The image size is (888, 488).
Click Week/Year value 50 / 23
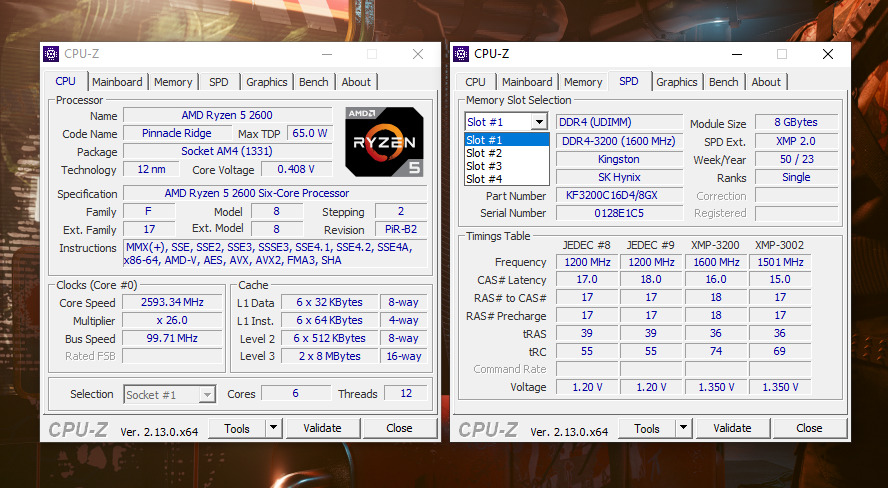796,159
